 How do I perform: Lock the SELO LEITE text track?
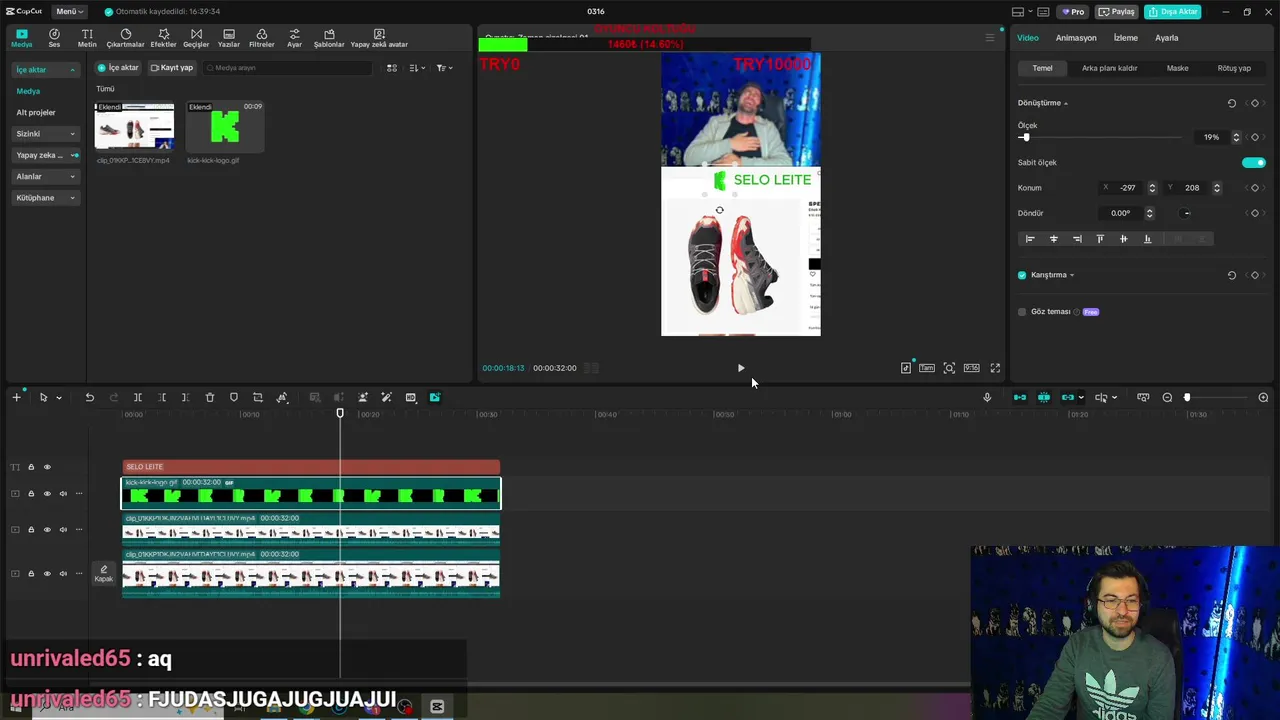point(31,467)
